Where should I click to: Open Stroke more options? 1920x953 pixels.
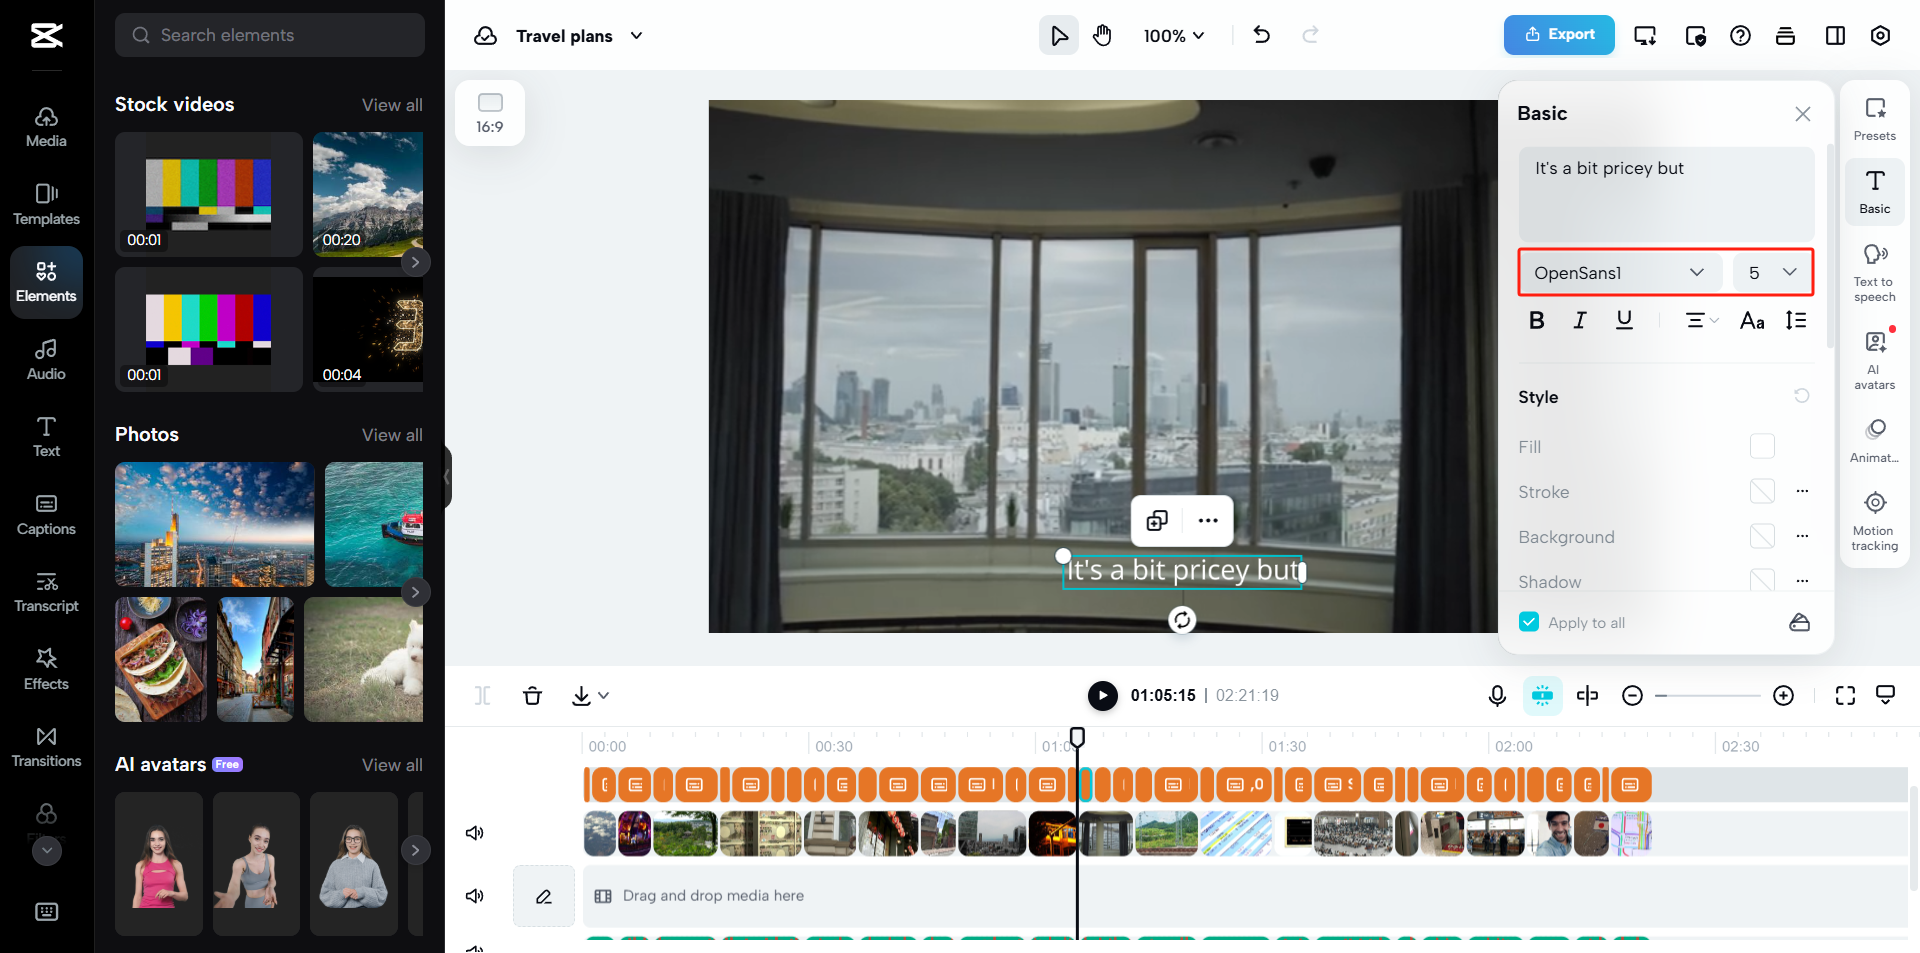click(x=1802, y=491)
